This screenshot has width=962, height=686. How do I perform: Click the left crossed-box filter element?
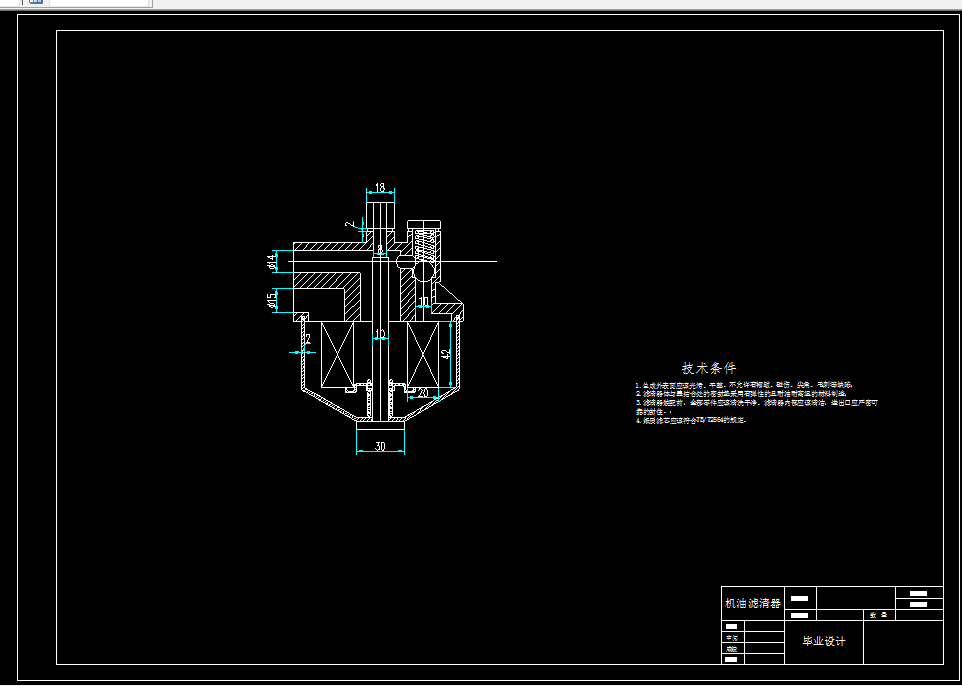click(338, 355)
